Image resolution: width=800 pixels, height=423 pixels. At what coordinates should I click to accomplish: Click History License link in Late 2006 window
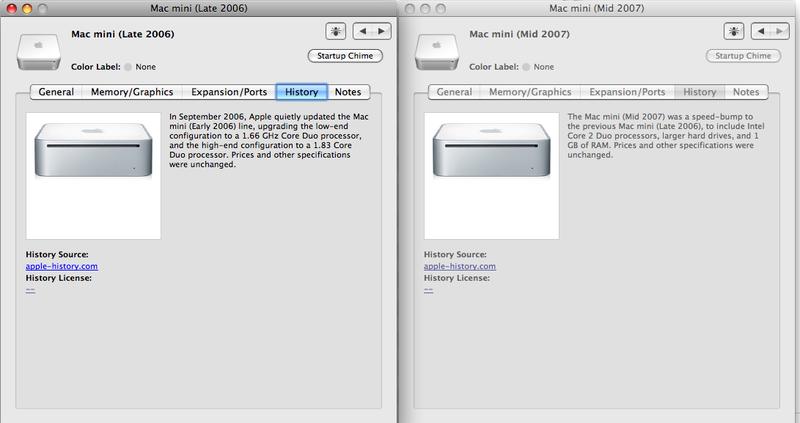click(x=31, y=290)
